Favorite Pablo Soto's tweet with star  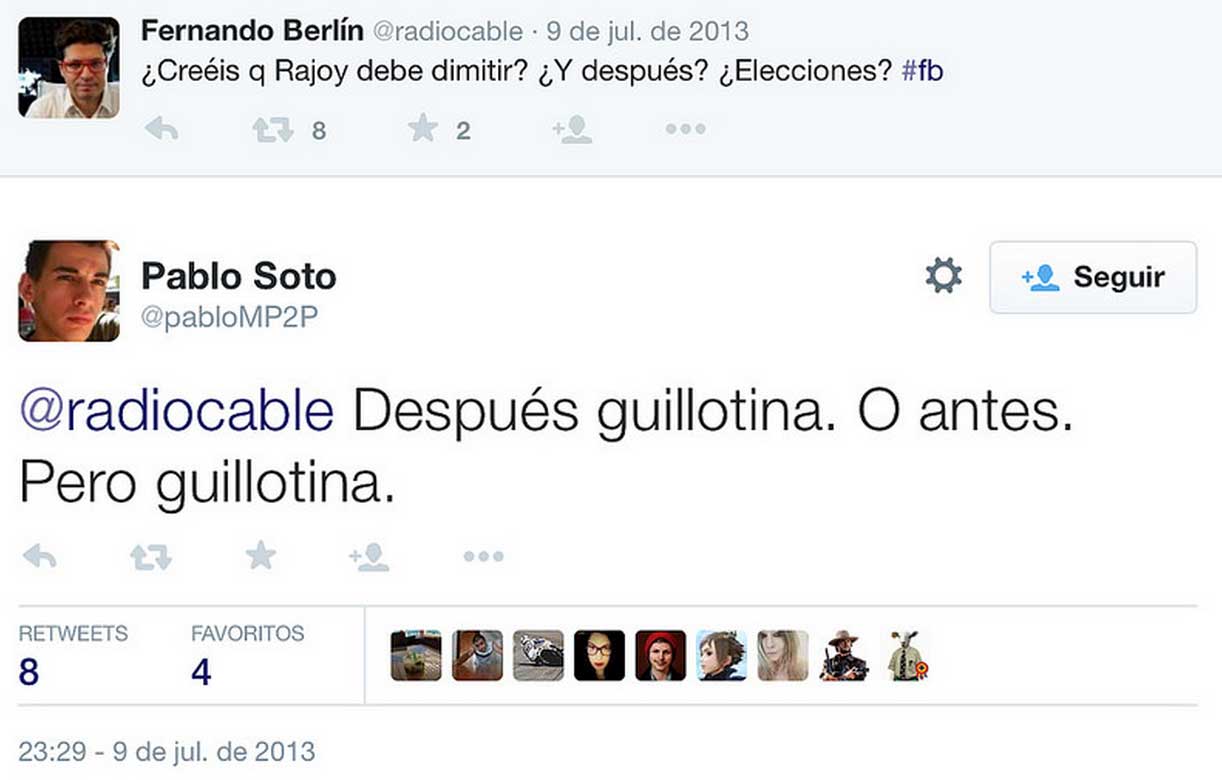261,555
